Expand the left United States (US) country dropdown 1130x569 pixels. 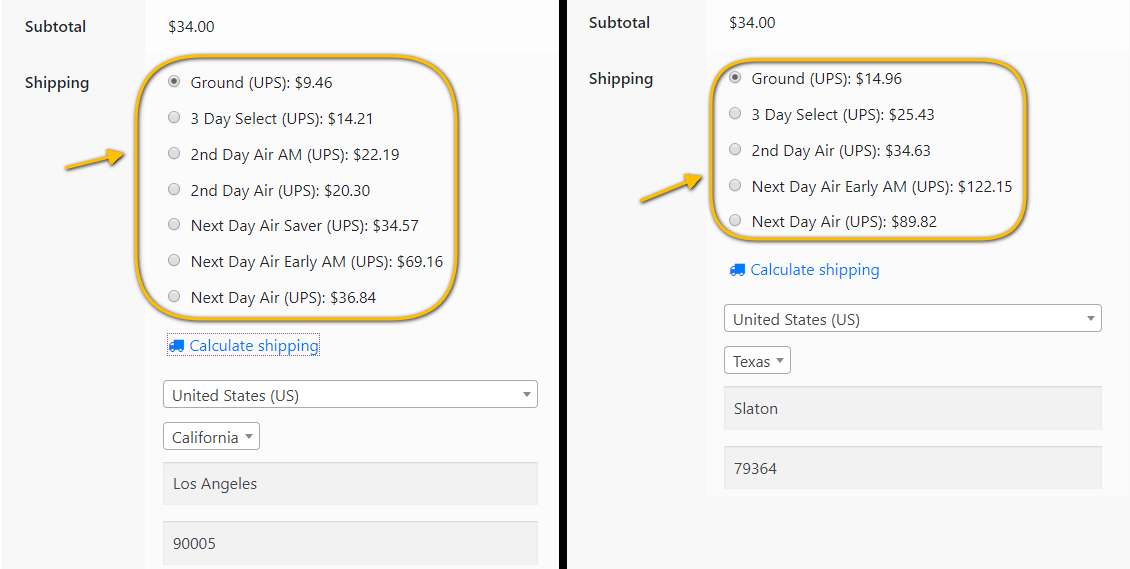pyautogui.click(x=350, y=395)
